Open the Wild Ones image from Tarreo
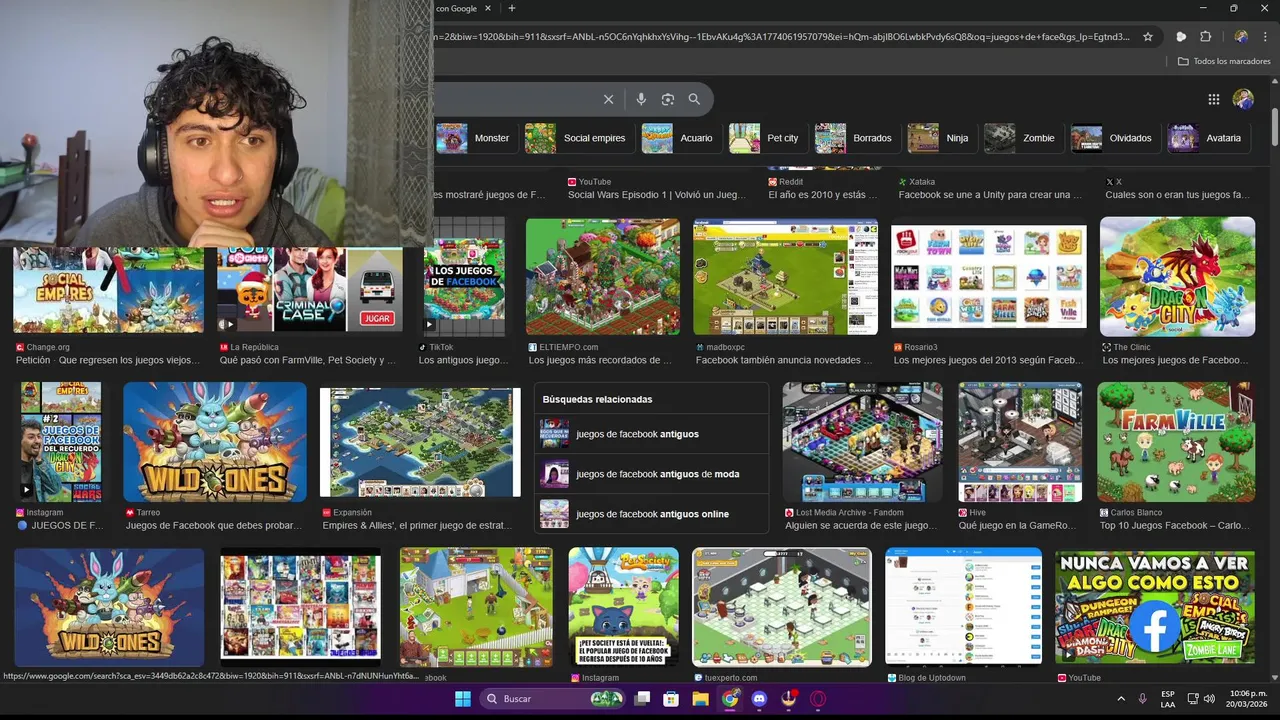 coord(215,442)
